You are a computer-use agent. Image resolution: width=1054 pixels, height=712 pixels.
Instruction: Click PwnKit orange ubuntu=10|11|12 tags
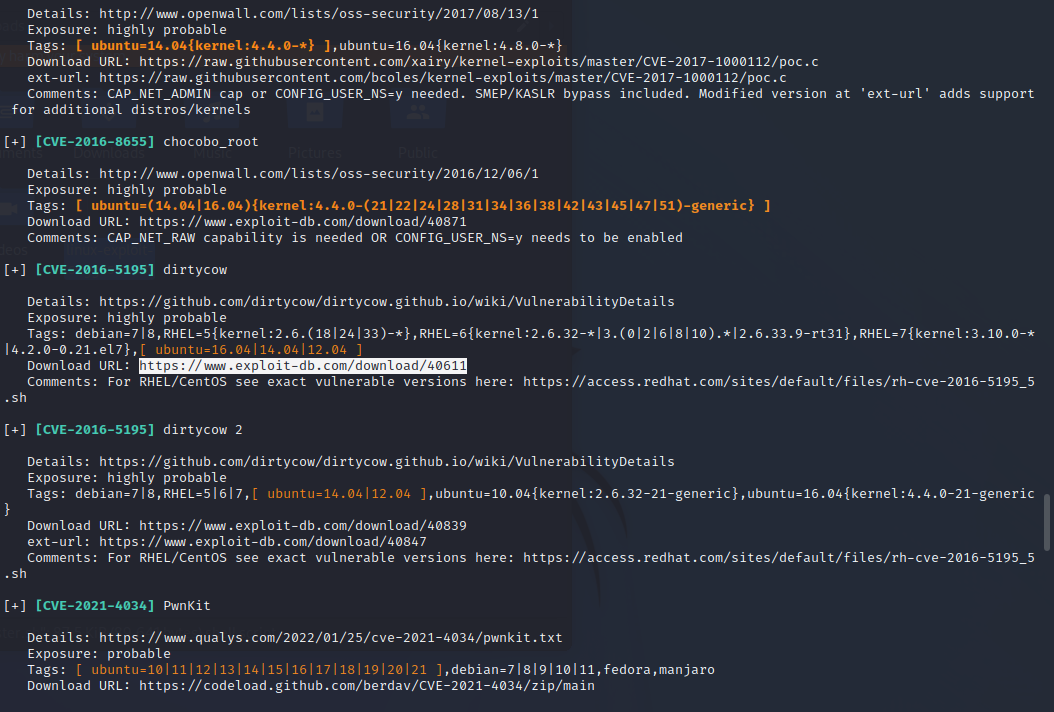click(259, 670)
